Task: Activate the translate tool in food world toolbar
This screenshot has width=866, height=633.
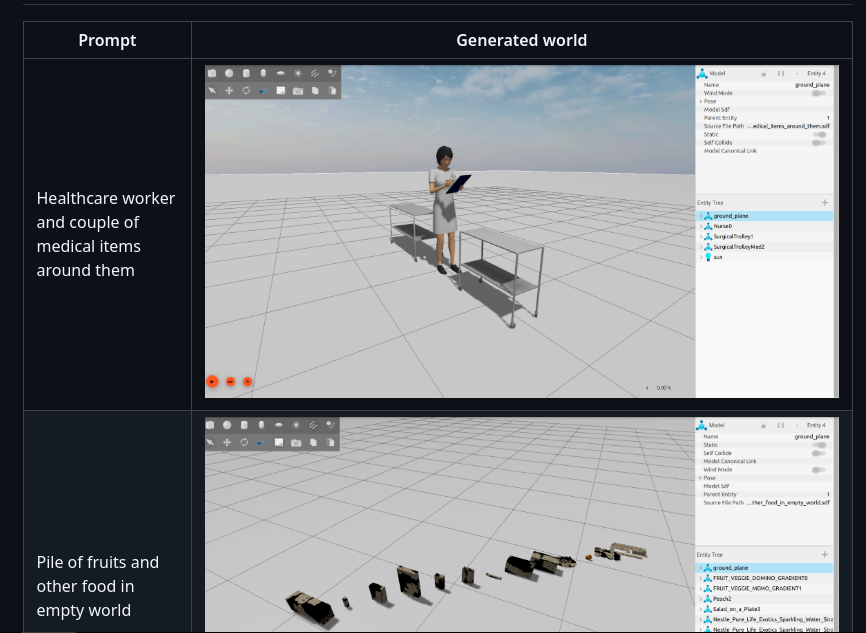Action: click(x=227, y=442)
